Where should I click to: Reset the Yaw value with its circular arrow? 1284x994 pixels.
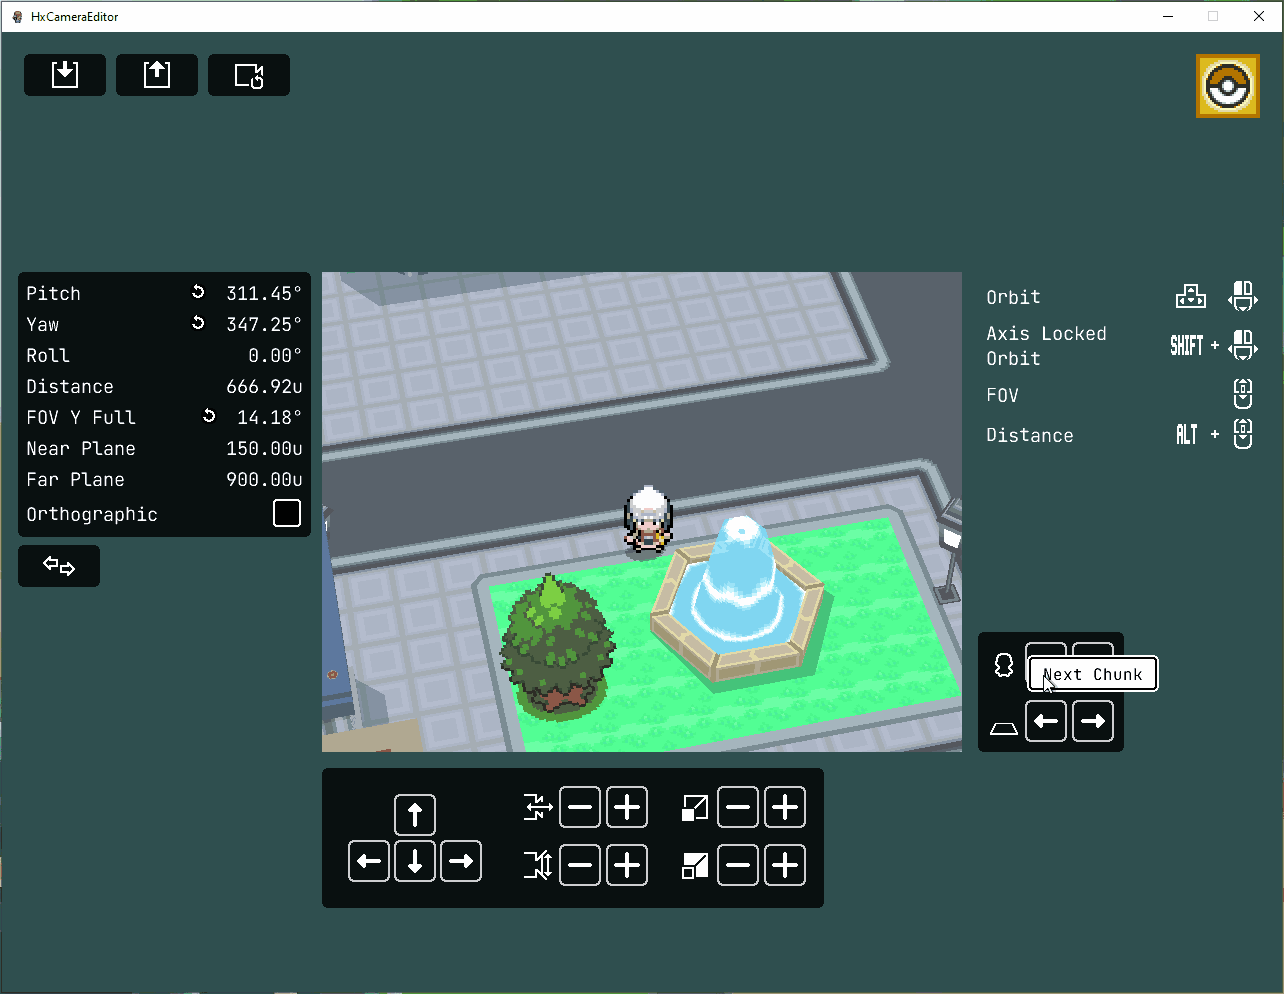pyautogui.click(x=198, y=323)
